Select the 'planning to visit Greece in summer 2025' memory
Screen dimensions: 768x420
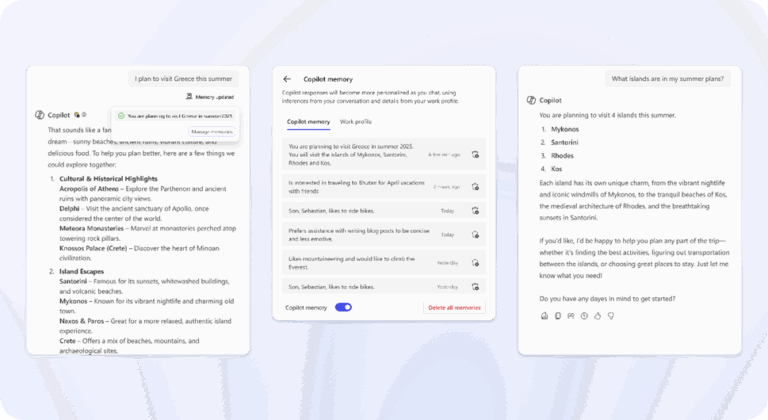point(384,154)
